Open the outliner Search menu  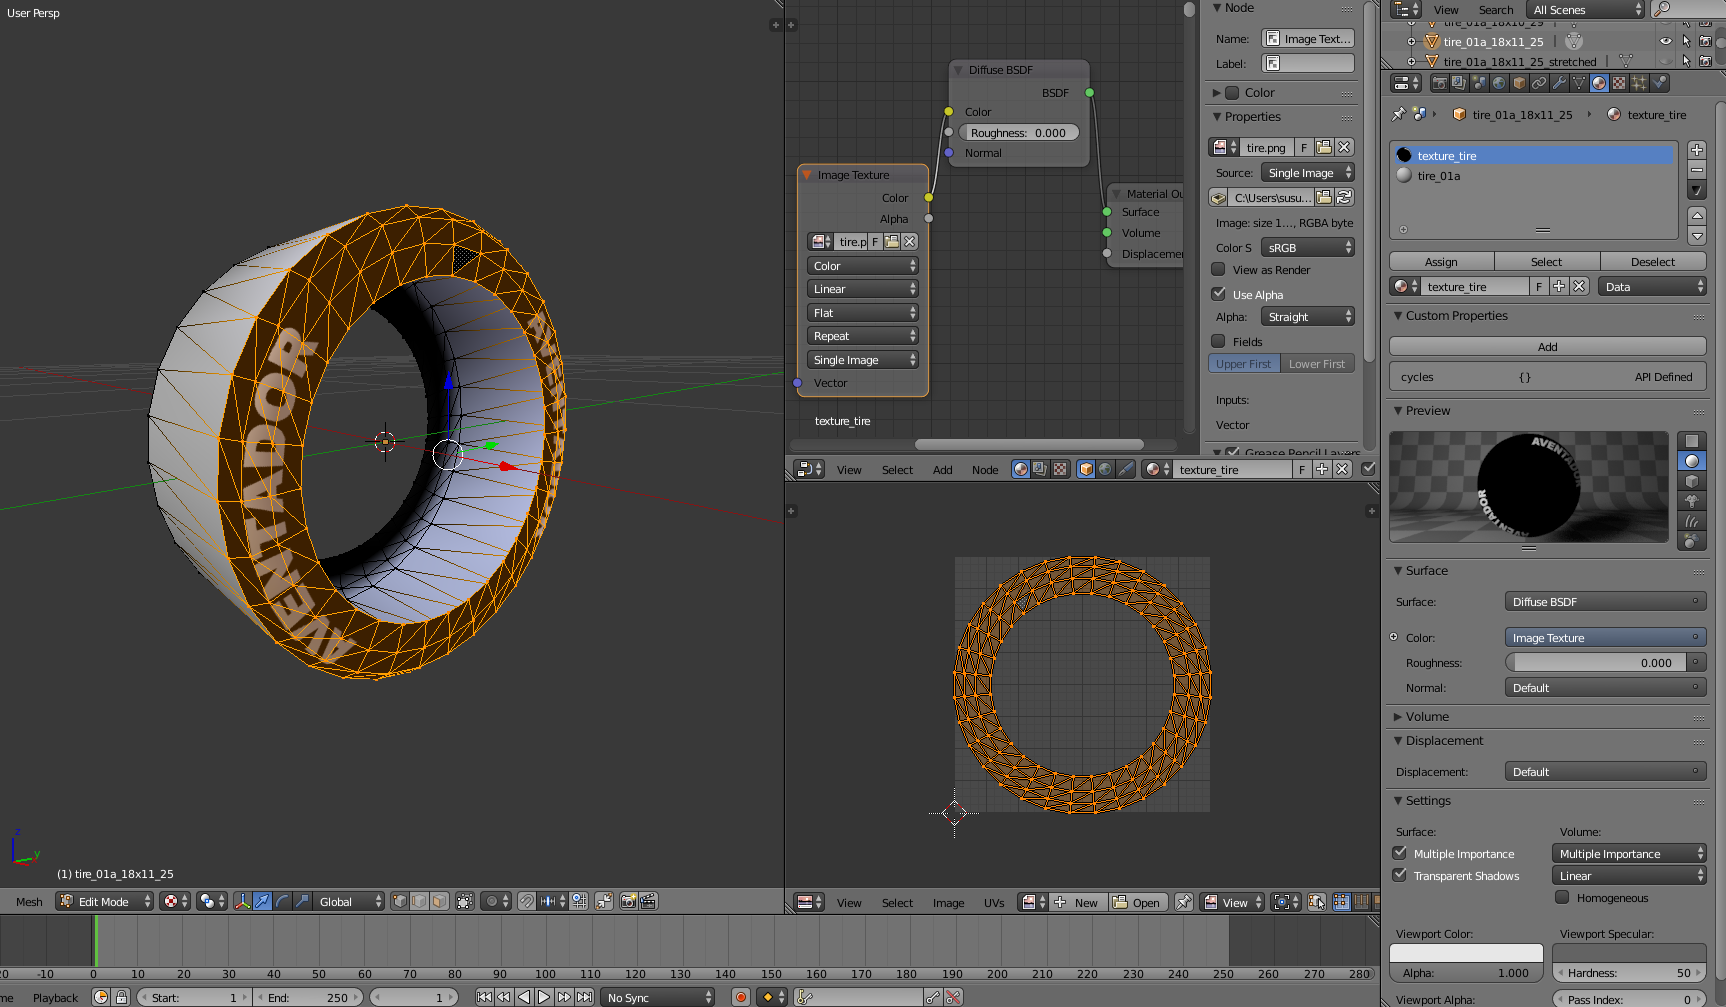1496,10
